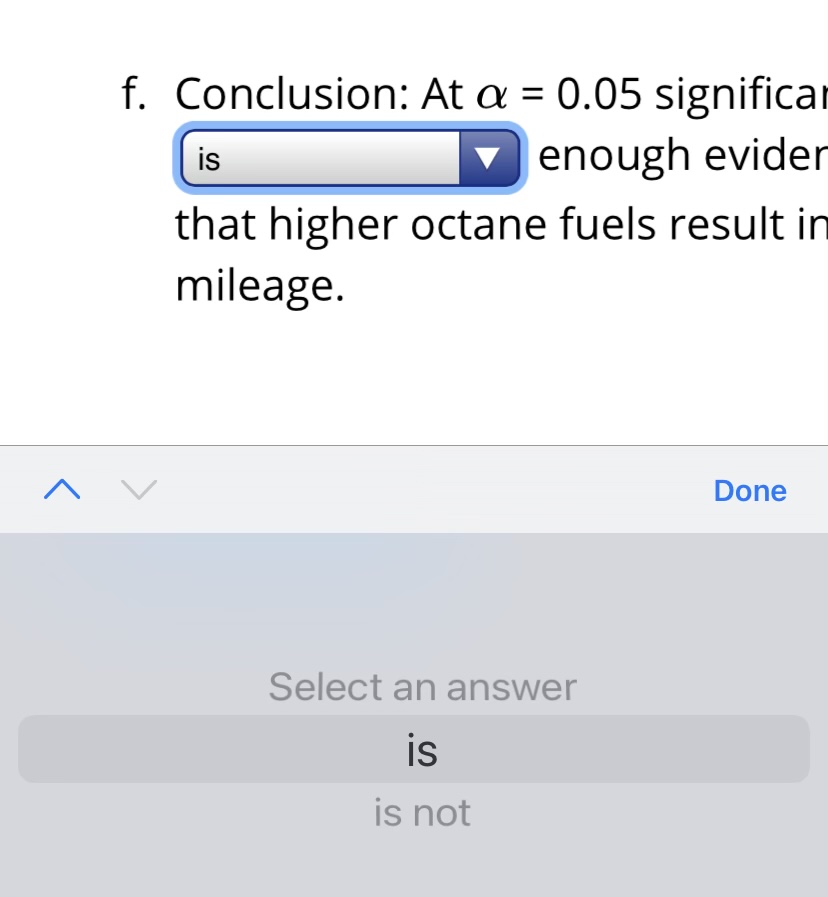Tap 'Done' to confirm the selection
This screenshot has width=828, height=897.
pos(749,490)
